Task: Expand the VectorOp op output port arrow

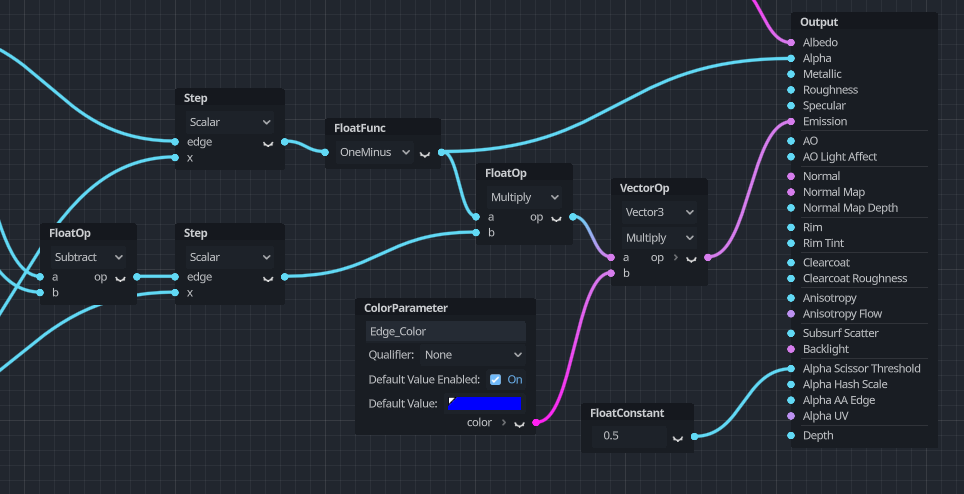Action: (675, 258)
